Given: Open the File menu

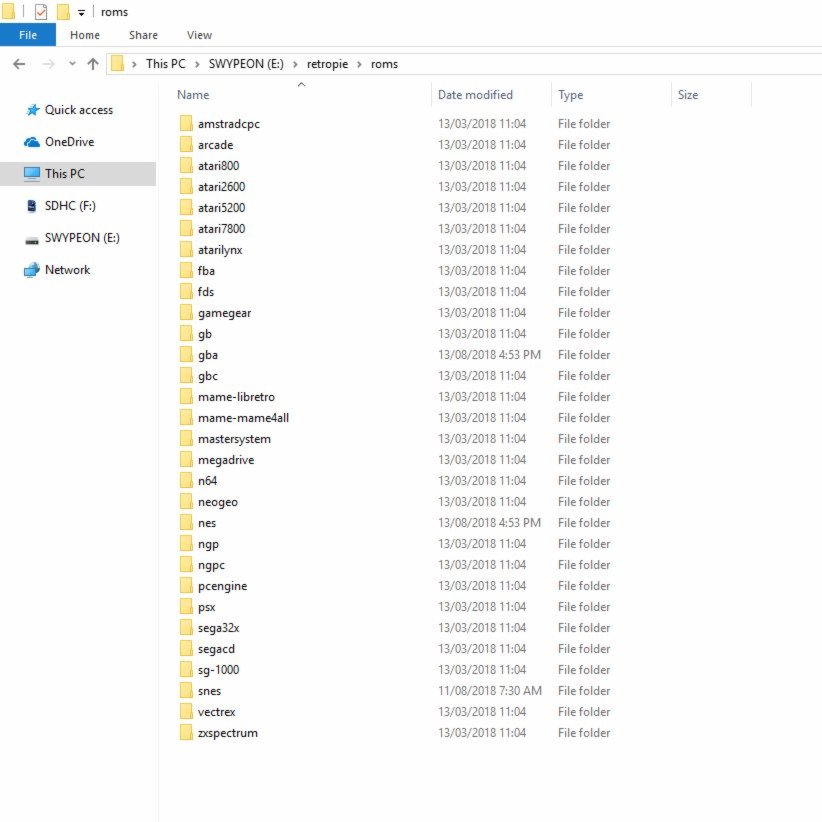Looking at the screenshot, I should pos(28,35).
